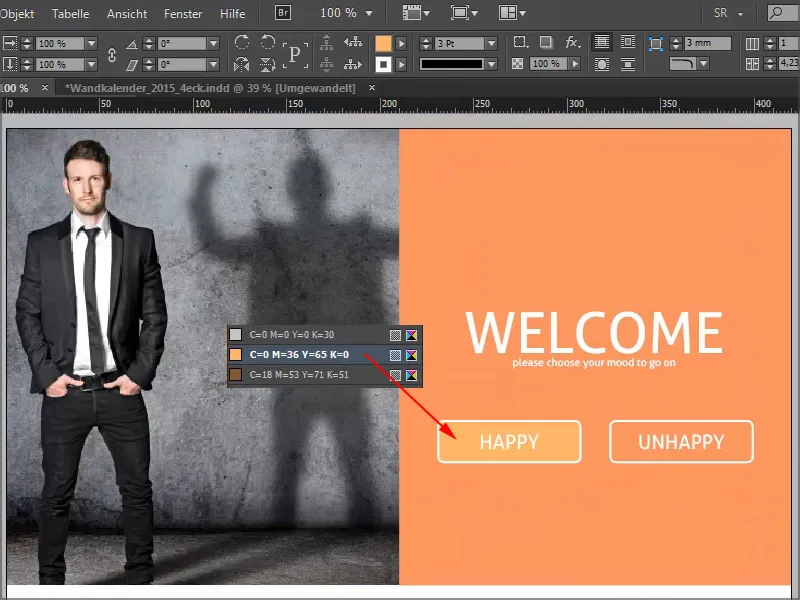Open the Fenster menu
The image size is (800, 600).
click(183, 14)
